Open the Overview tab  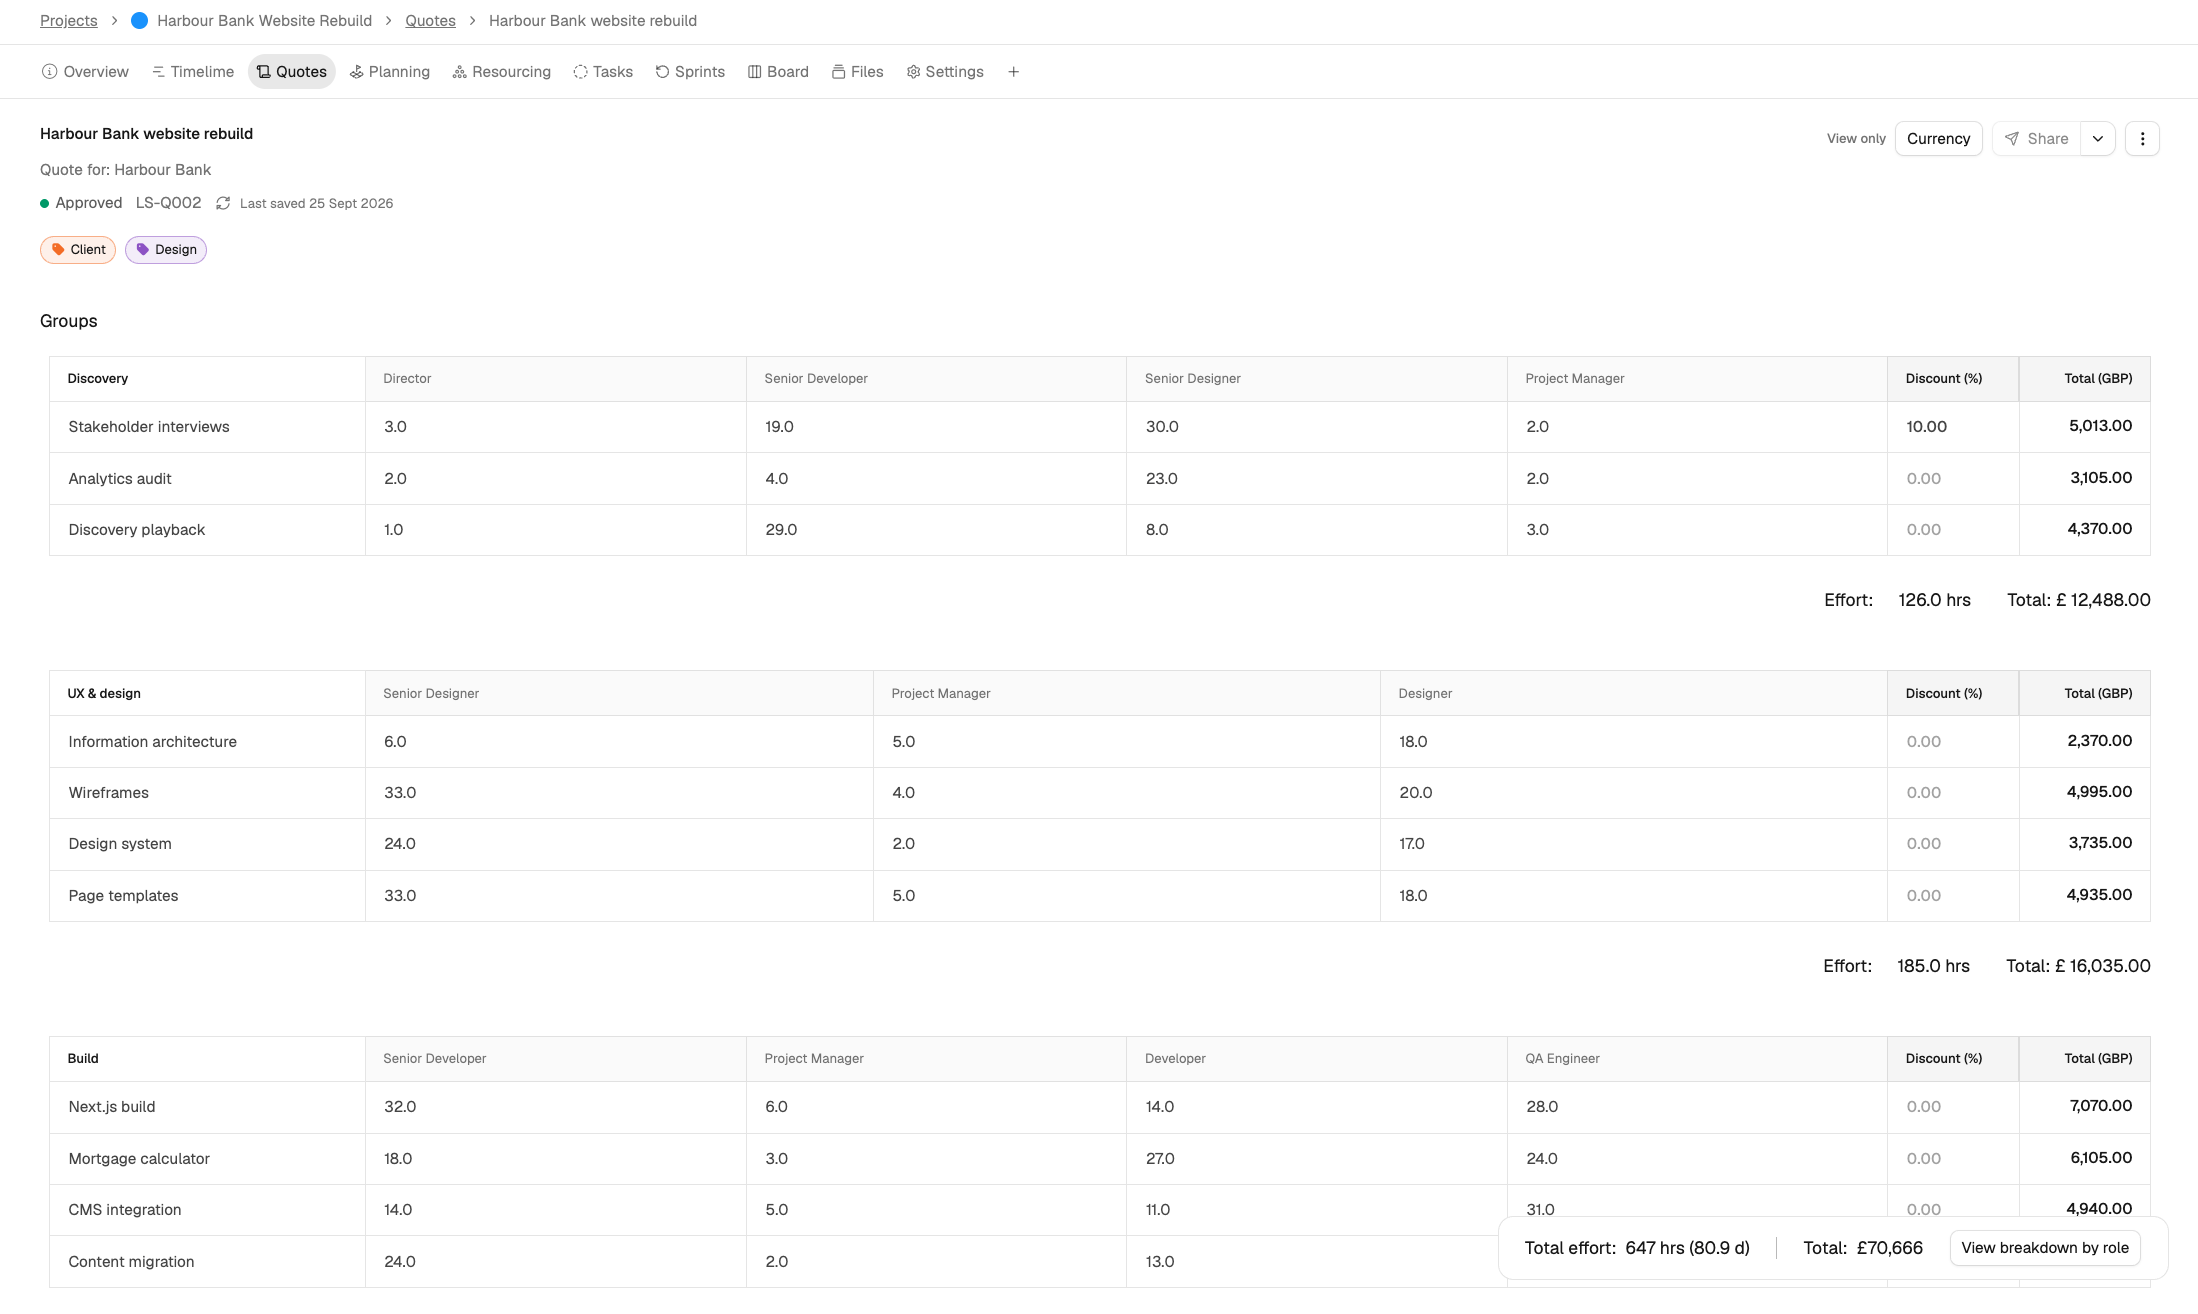click(85, 72)
